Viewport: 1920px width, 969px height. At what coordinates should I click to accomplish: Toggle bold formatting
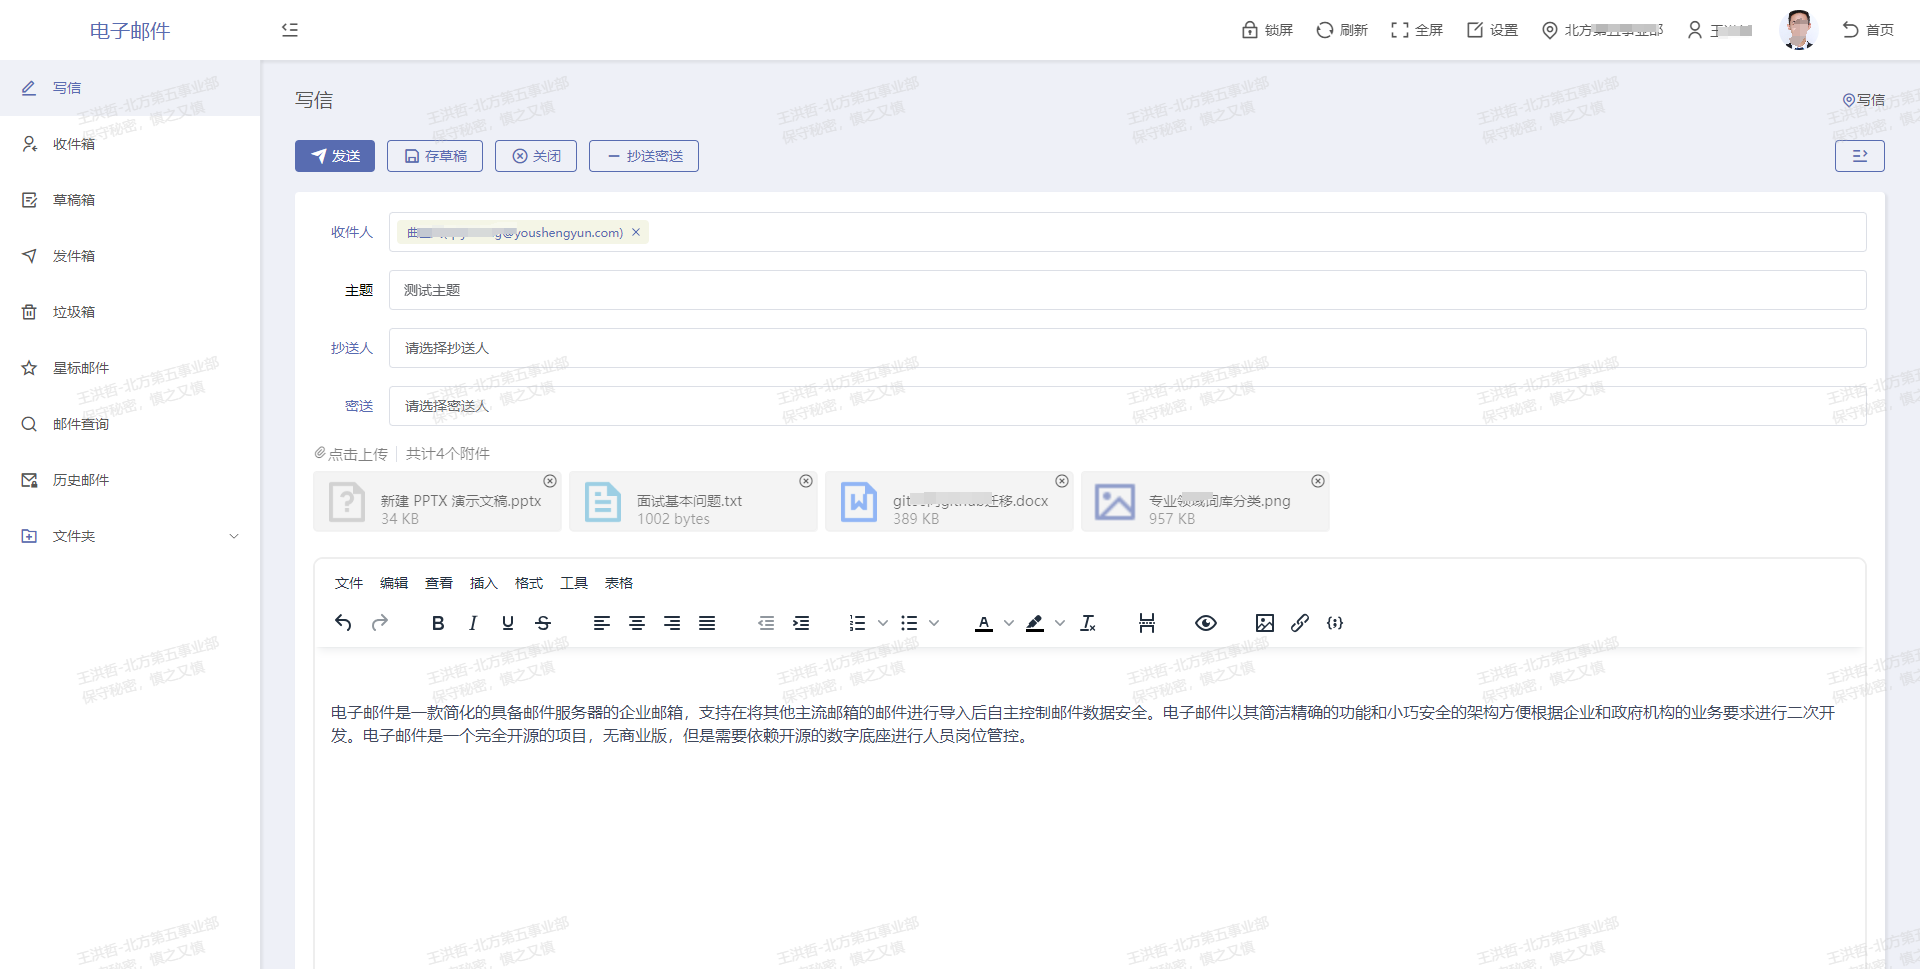coord(437,623)
